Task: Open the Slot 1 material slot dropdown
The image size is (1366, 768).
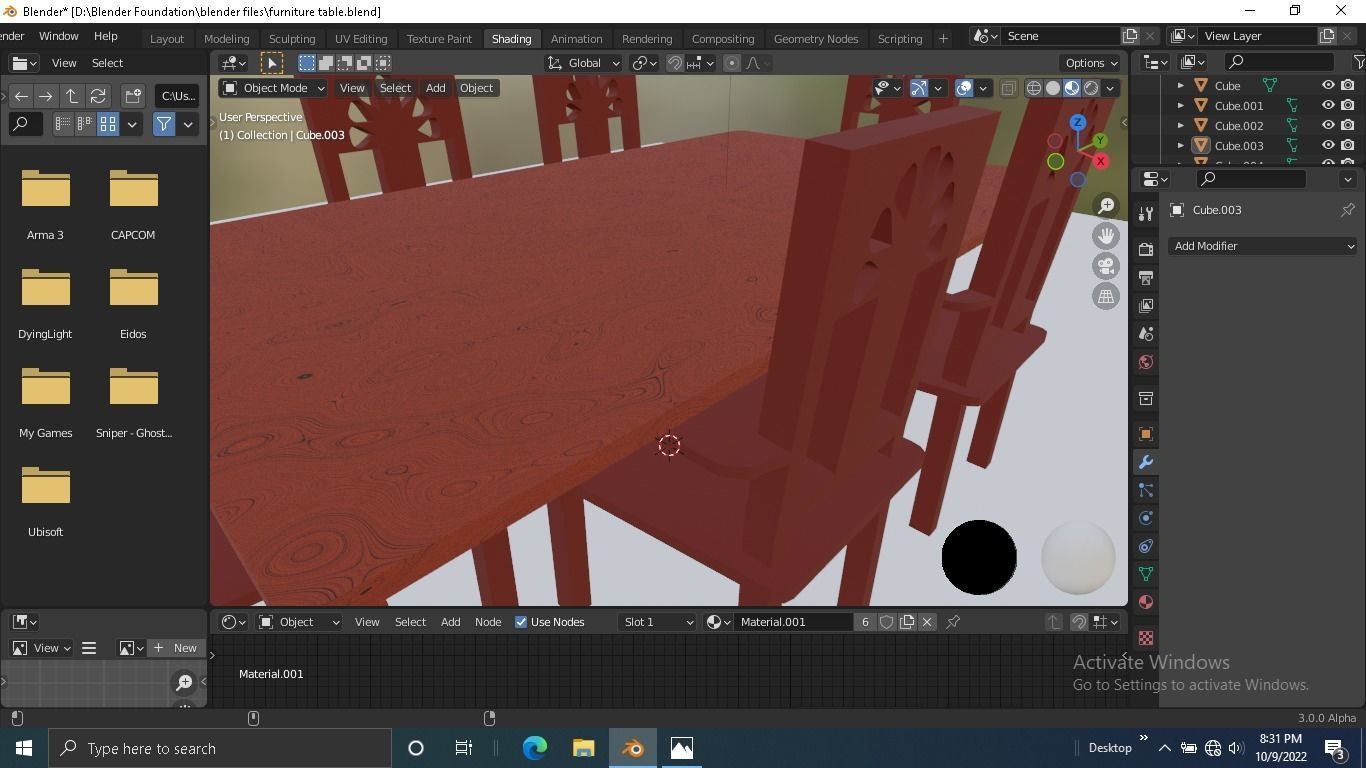Action: pos(657,622)
